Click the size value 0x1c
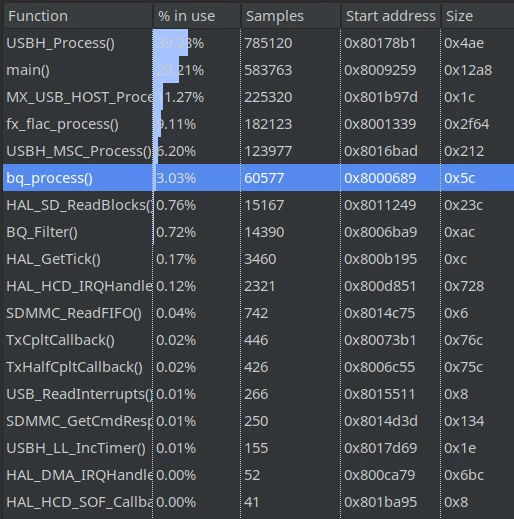514x519 pixels. (x=460, y=97)
